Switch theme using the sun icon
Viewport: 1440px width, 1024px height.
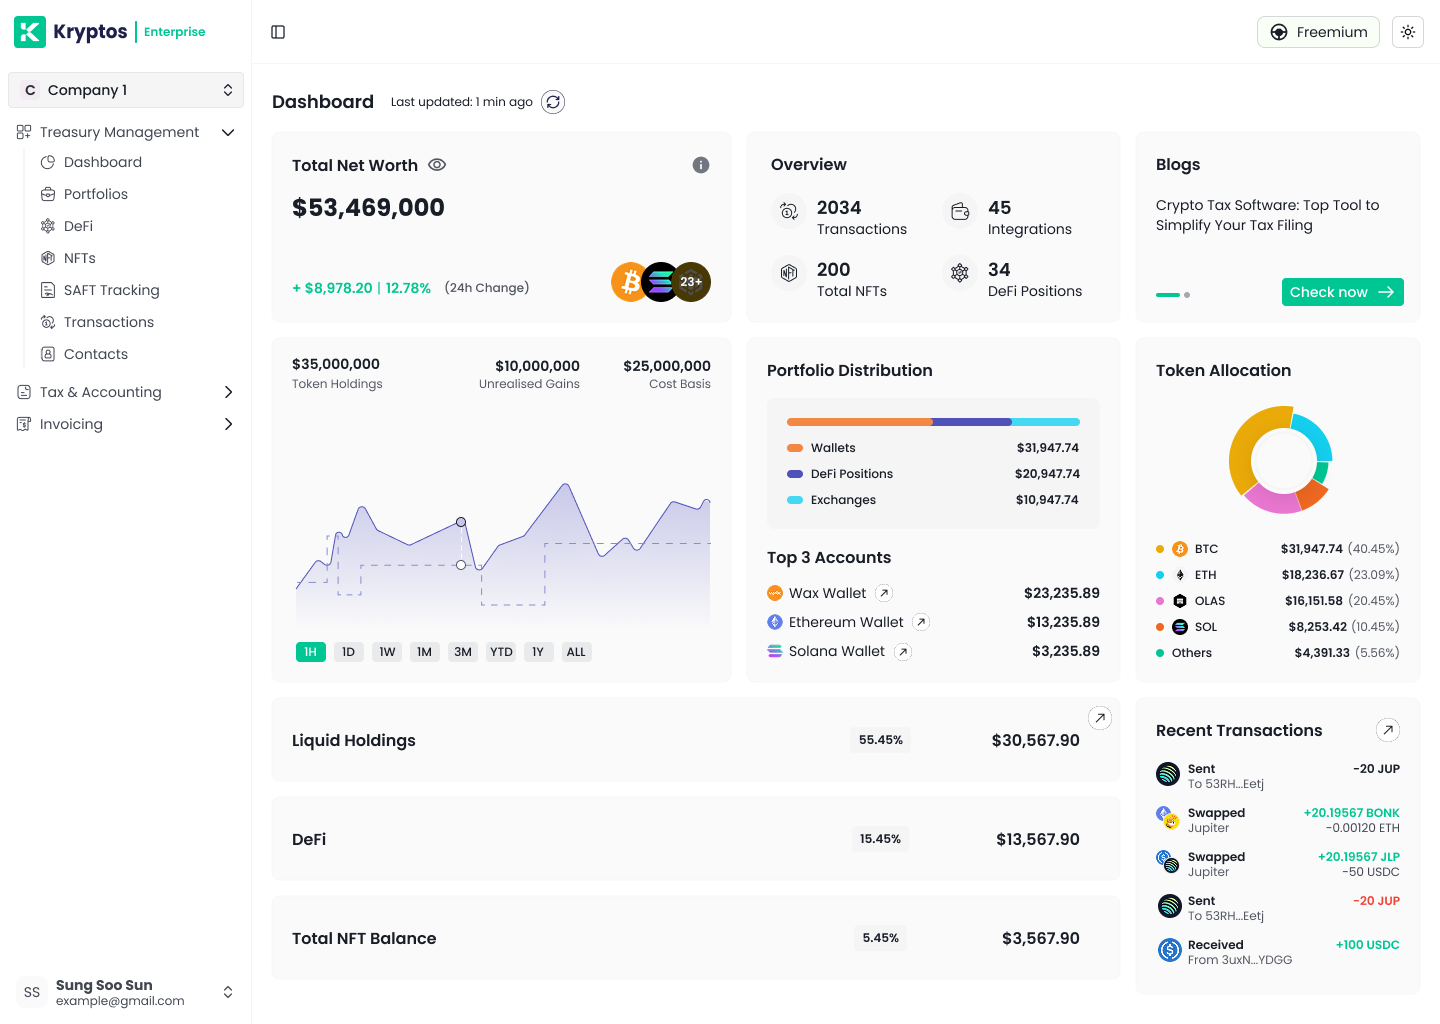(1408, 32)
